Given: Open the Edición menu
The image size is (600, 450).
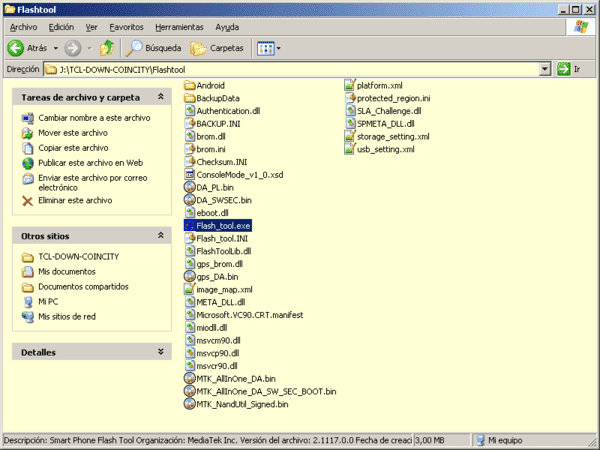Looking at the screenshot, I should [x=61, y=27].
